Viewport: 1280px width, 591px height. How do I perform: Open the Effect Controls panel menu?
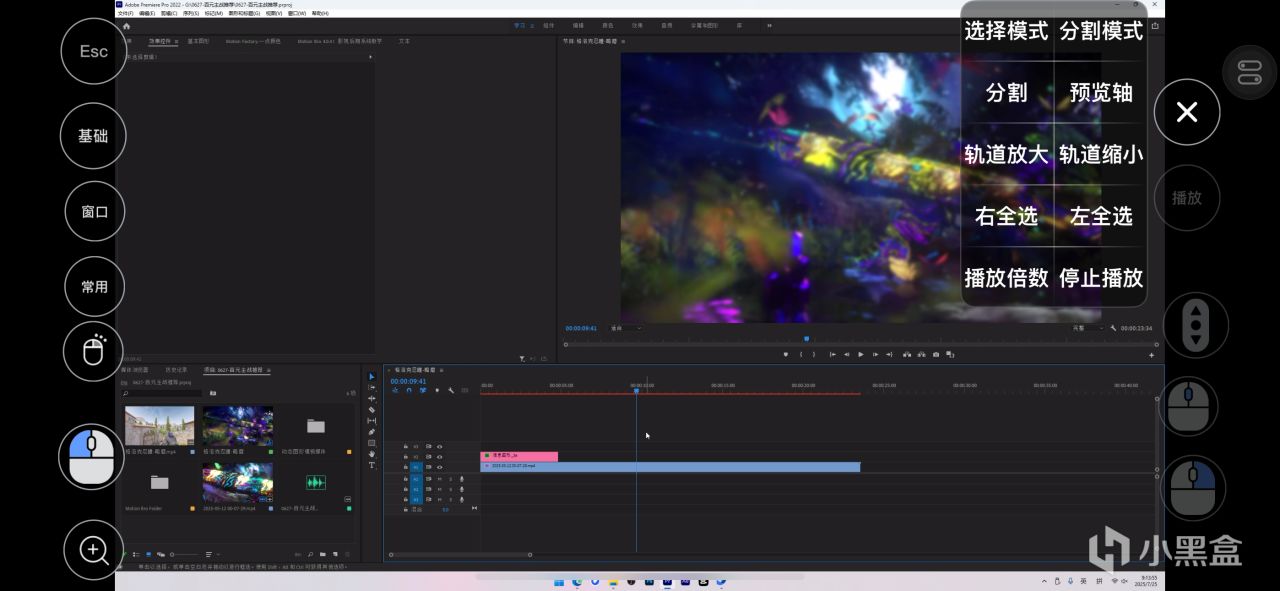[x=176, y=42]
